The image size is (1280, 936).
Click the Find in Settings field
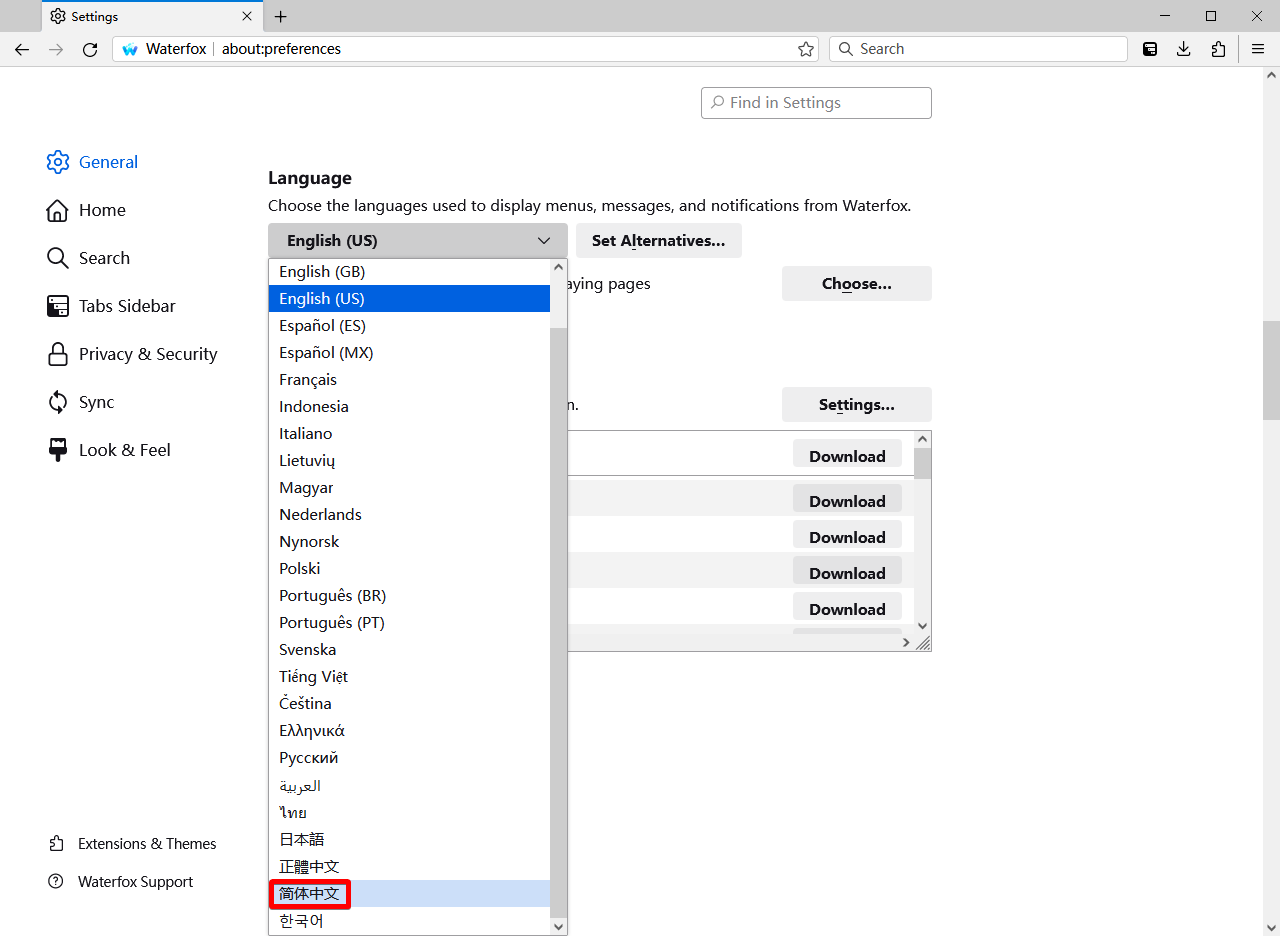point(816,103)
